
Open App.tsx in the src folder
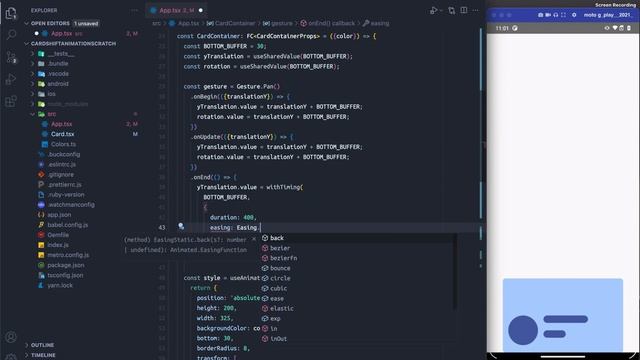tap(62, 124)
